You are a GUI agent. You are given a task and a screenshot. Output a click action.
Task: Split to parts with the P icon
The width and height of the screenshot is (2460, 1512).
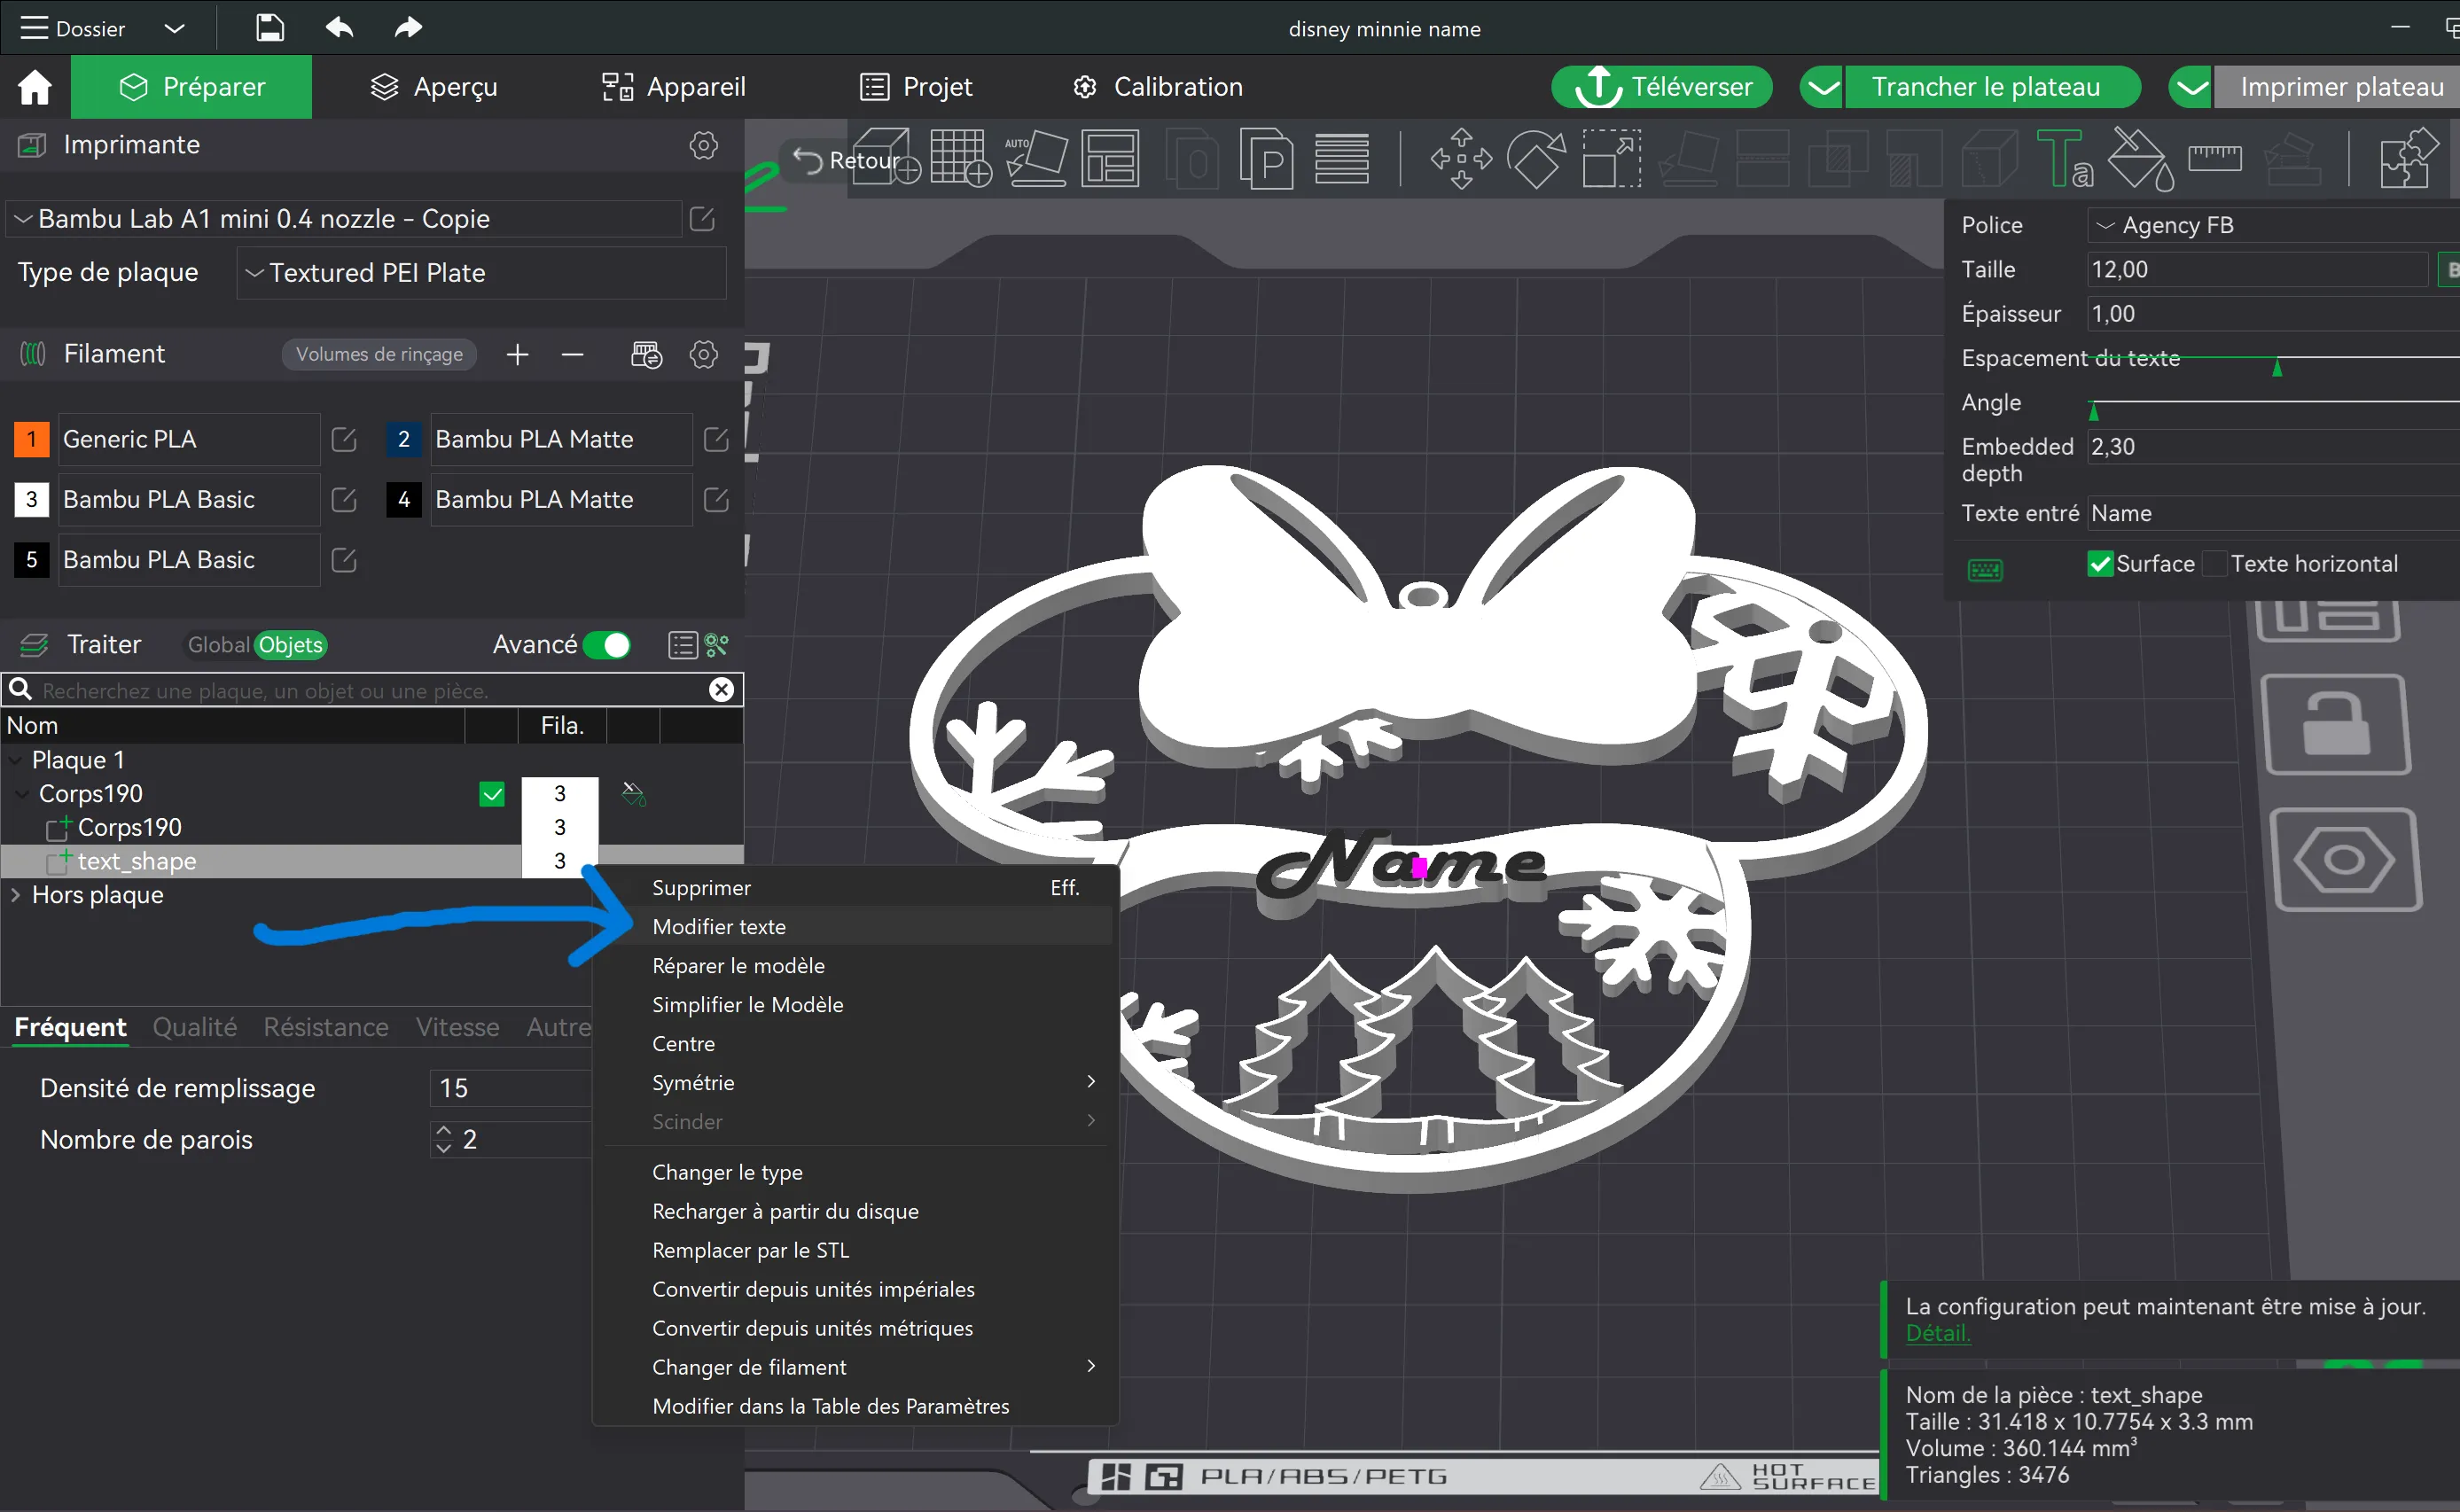pos(1267,157)
